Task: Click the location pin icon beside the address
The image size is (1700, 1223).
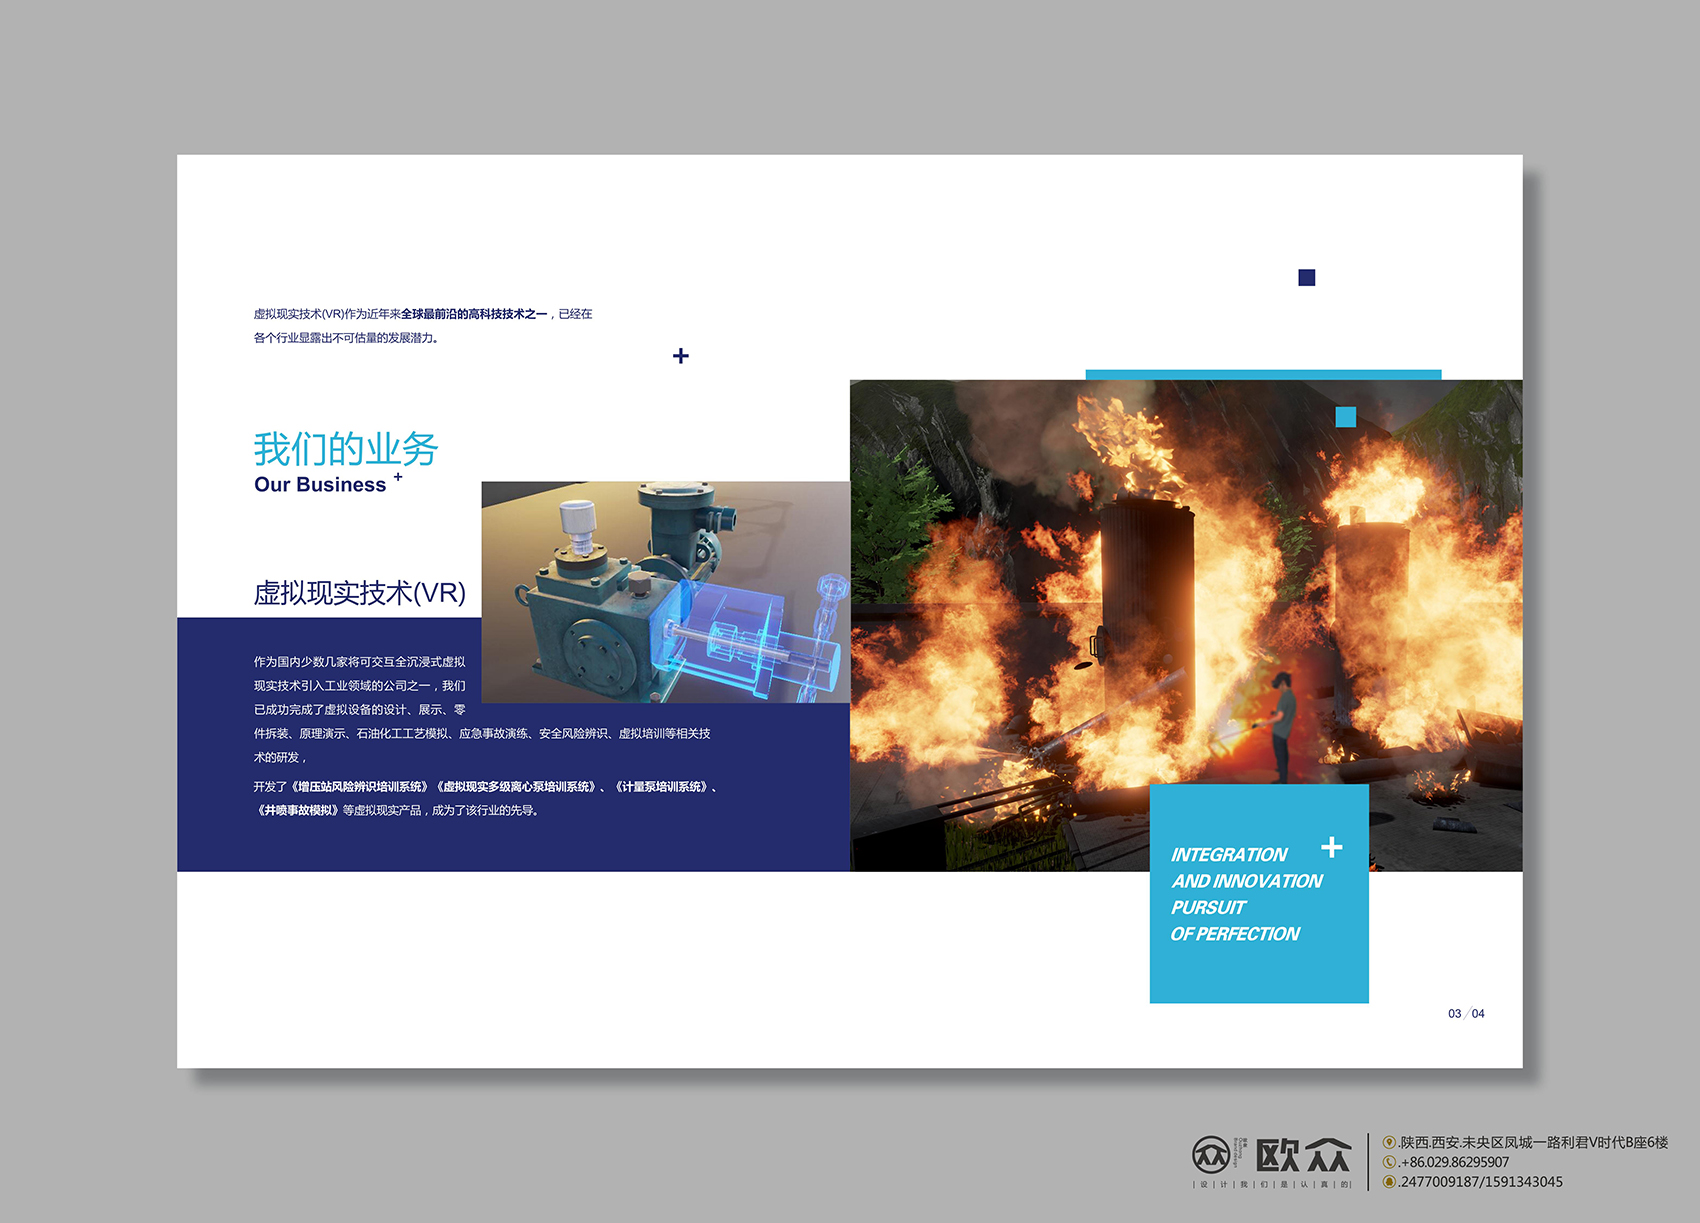Action: (x=1389, y=1142)
